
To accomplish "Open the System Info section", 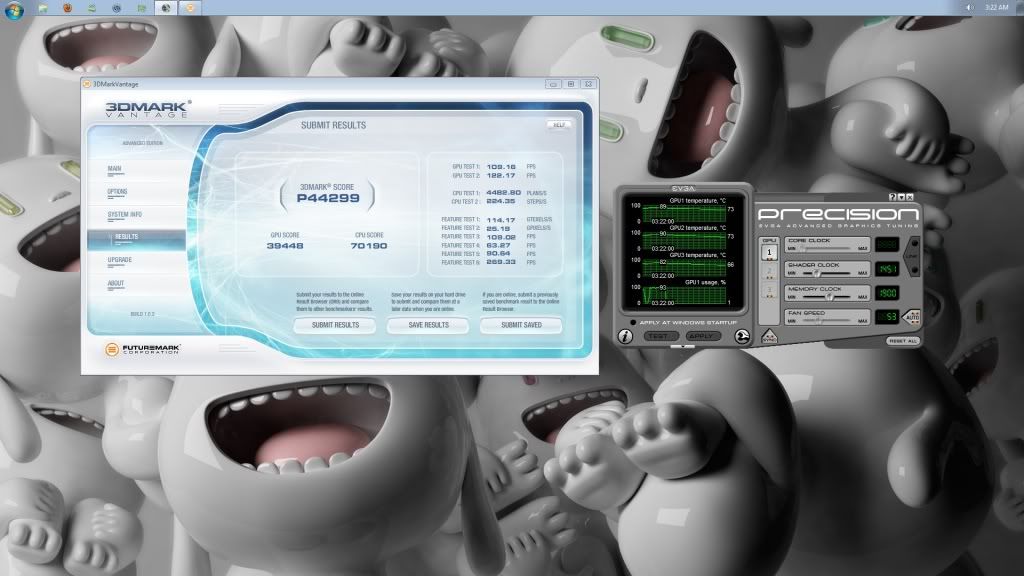I will tap(124, 214).
